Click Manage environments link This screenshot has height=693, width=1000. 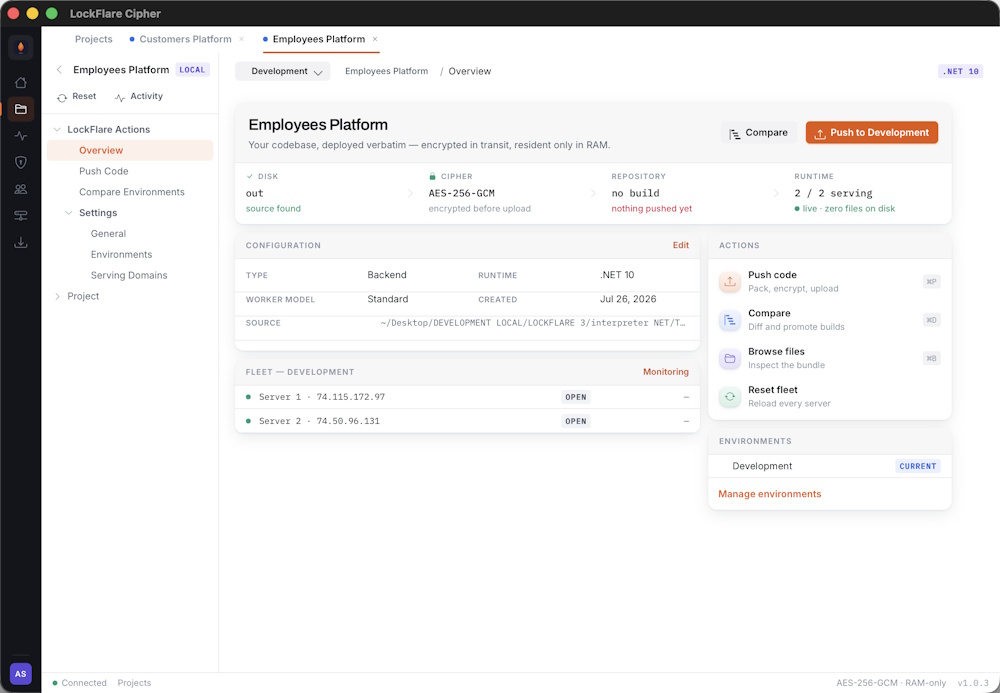click(770, 494)
